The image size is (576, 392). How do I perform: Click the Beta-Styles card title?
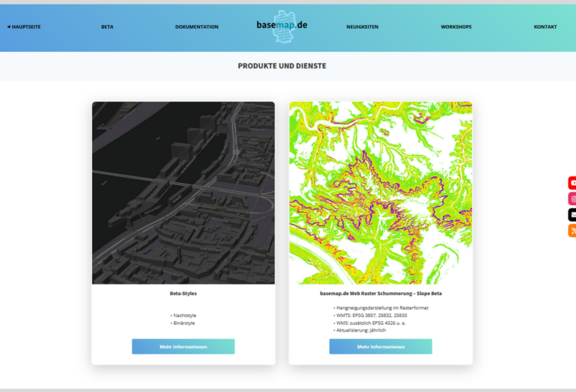coord(183,293)
